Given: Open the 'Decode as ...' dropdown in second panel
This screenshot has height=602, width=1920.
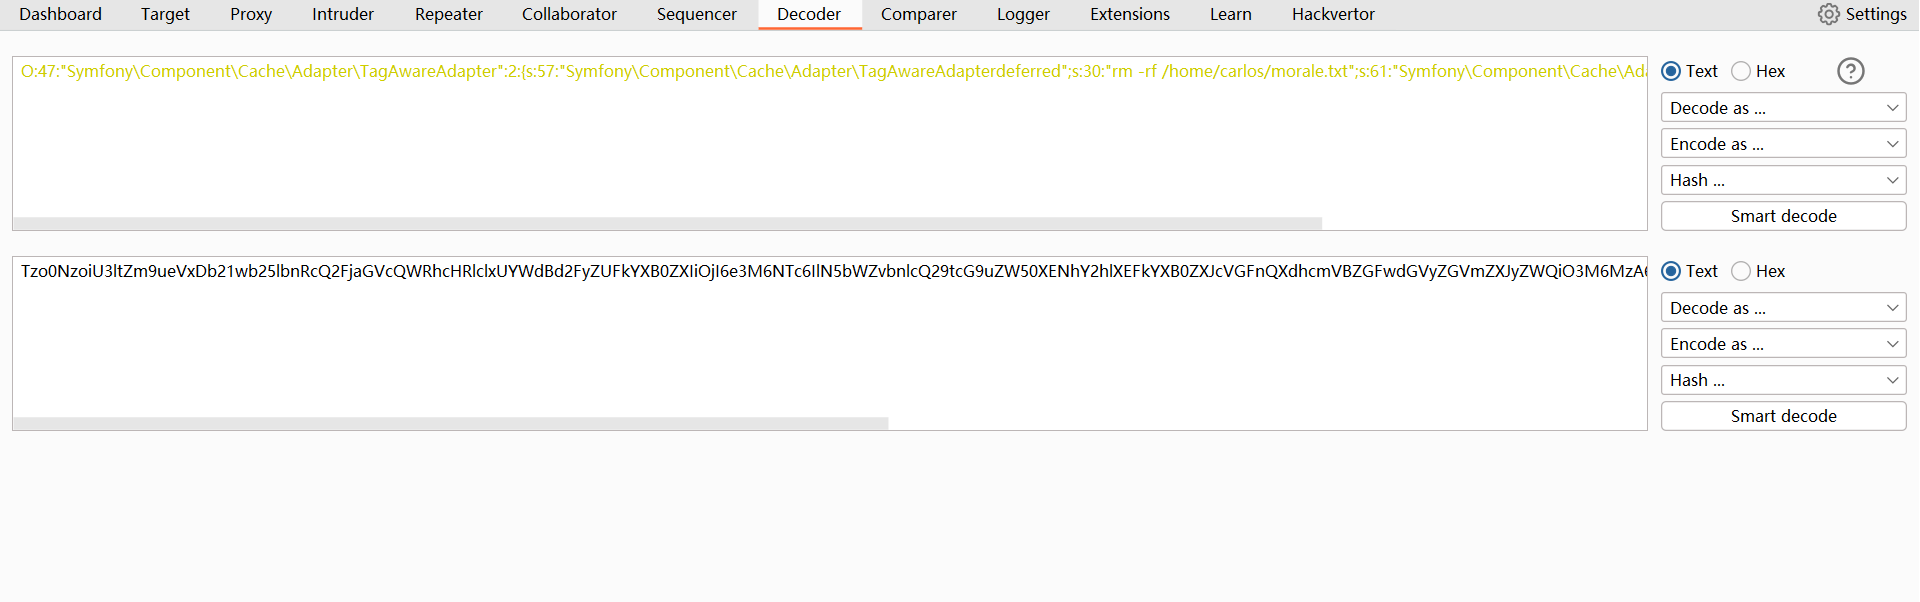Looking at the screenshot, I should [1783, 308].
